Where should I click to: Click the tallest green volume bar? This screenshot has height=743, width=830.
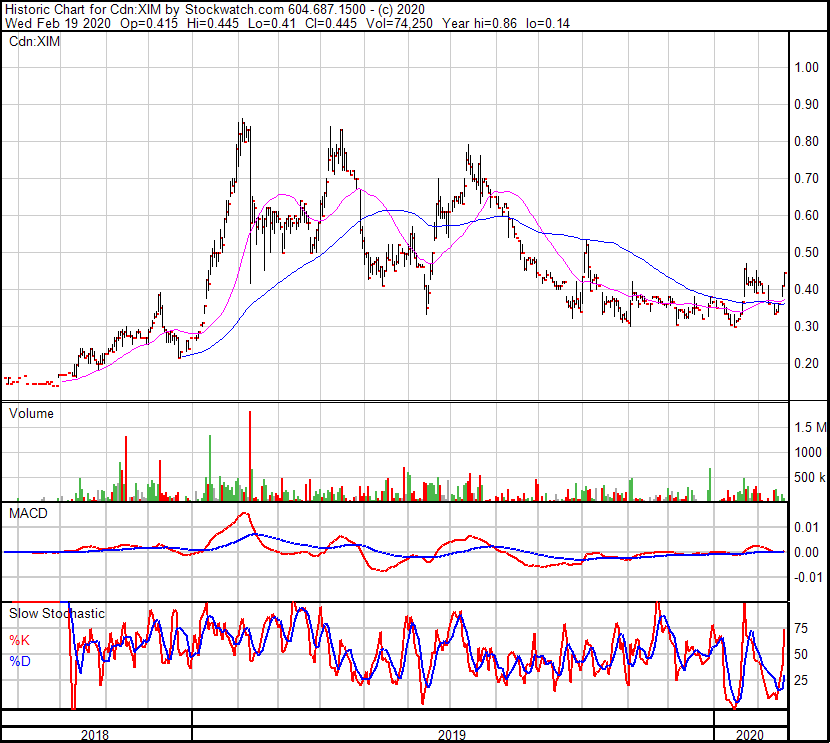point(210,468)
